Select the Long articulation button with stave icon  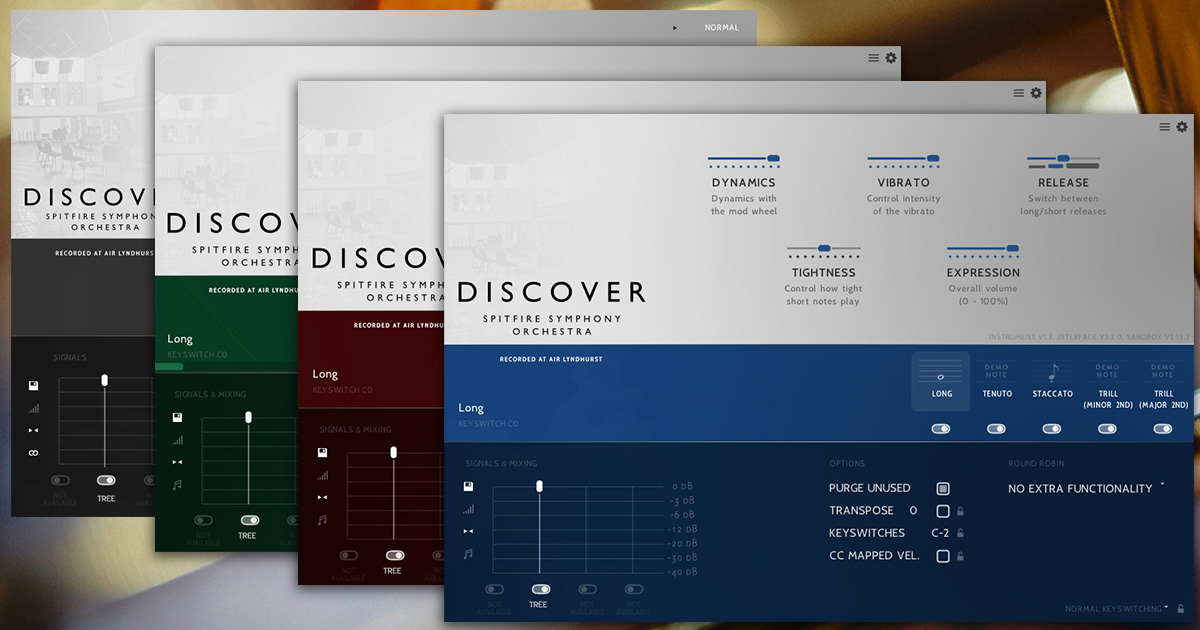(x=941, y=380)
